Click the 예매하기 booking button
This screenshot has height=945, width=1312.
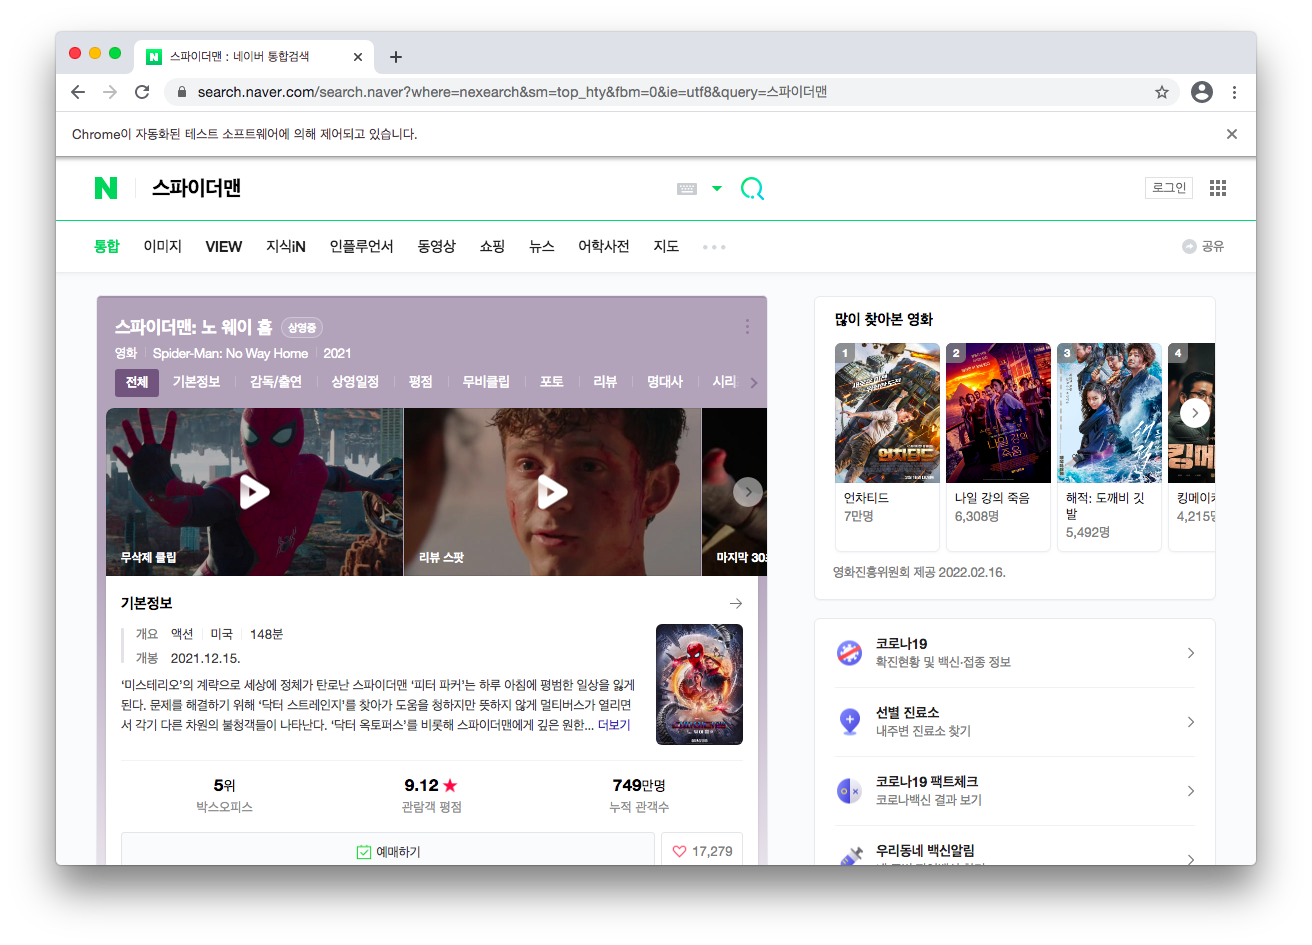[388, 851]
